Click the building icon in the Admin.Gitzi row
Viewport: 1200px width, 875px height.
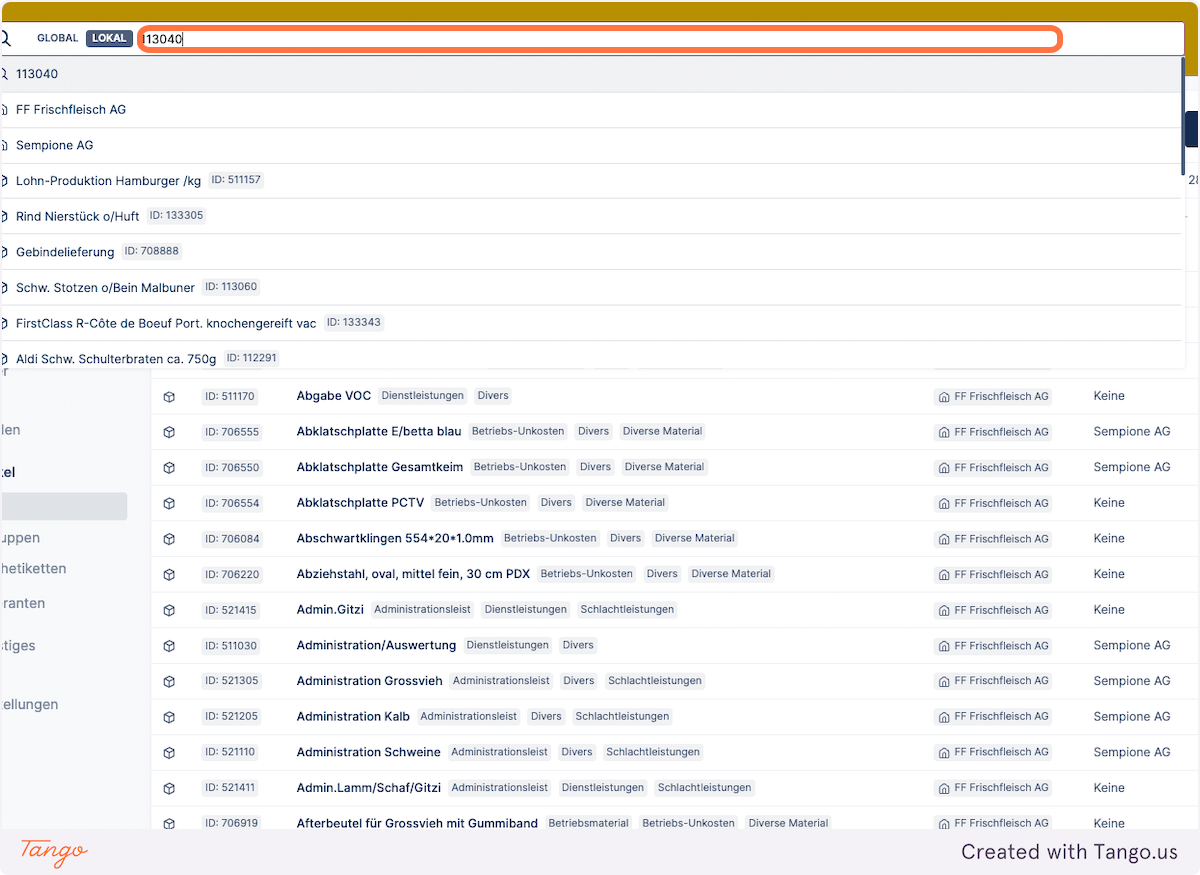(944, 610)
